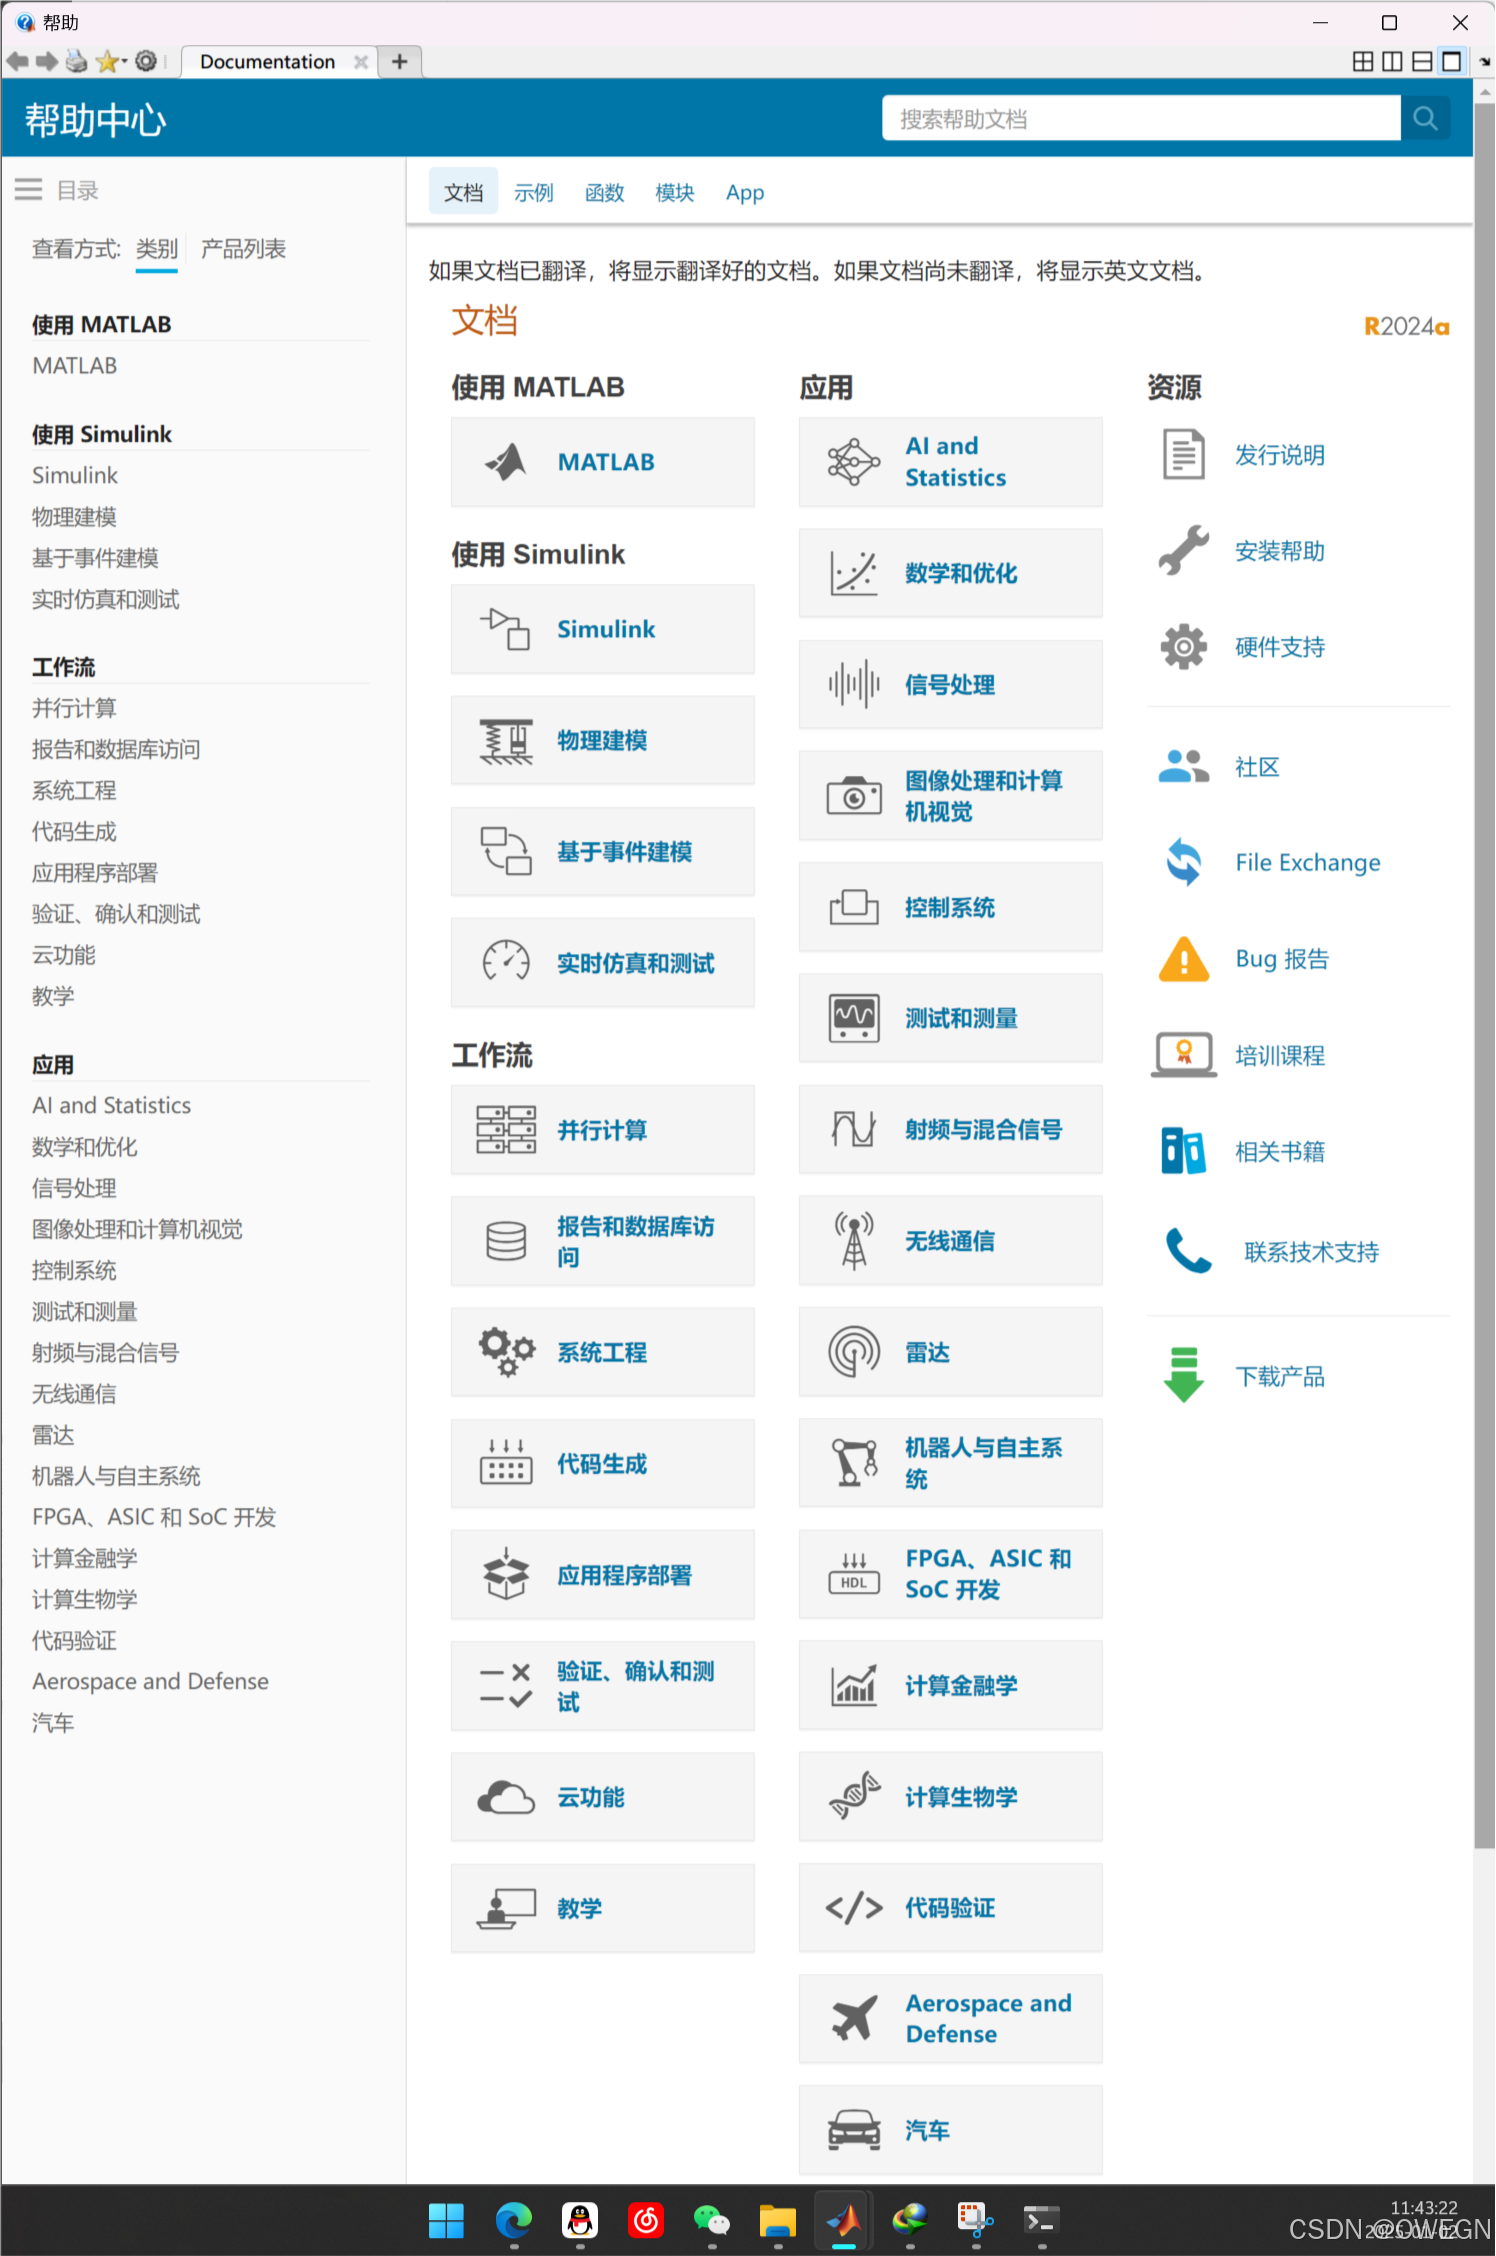
Task: Print the page with the printer icon
Action: [x=76, y=62]
